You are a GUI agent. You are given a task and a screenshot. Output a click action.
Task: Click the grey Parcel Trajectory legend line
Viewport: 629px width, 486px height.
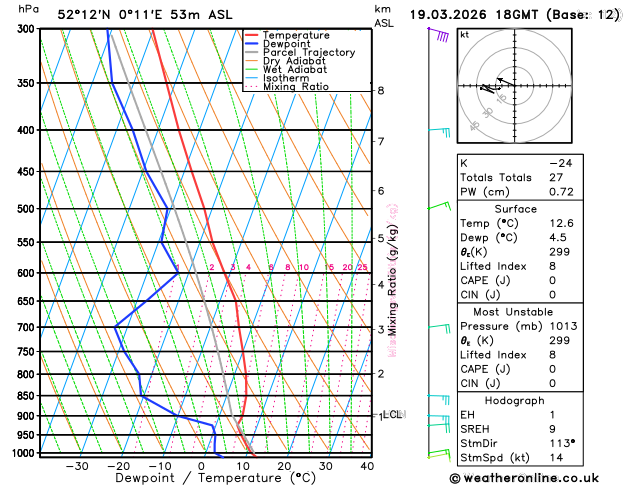[251, 52]
